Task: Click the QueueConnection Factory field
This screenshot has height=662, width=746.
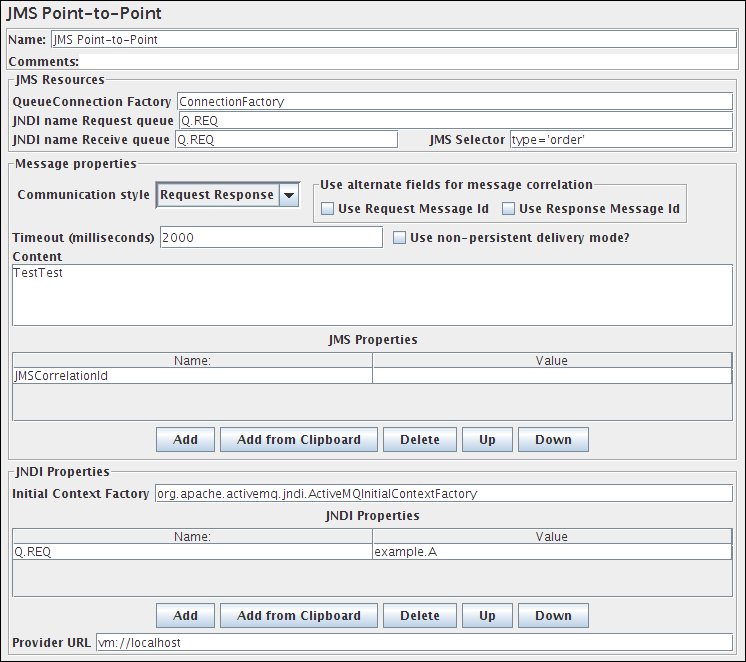Action: [454, 102]
